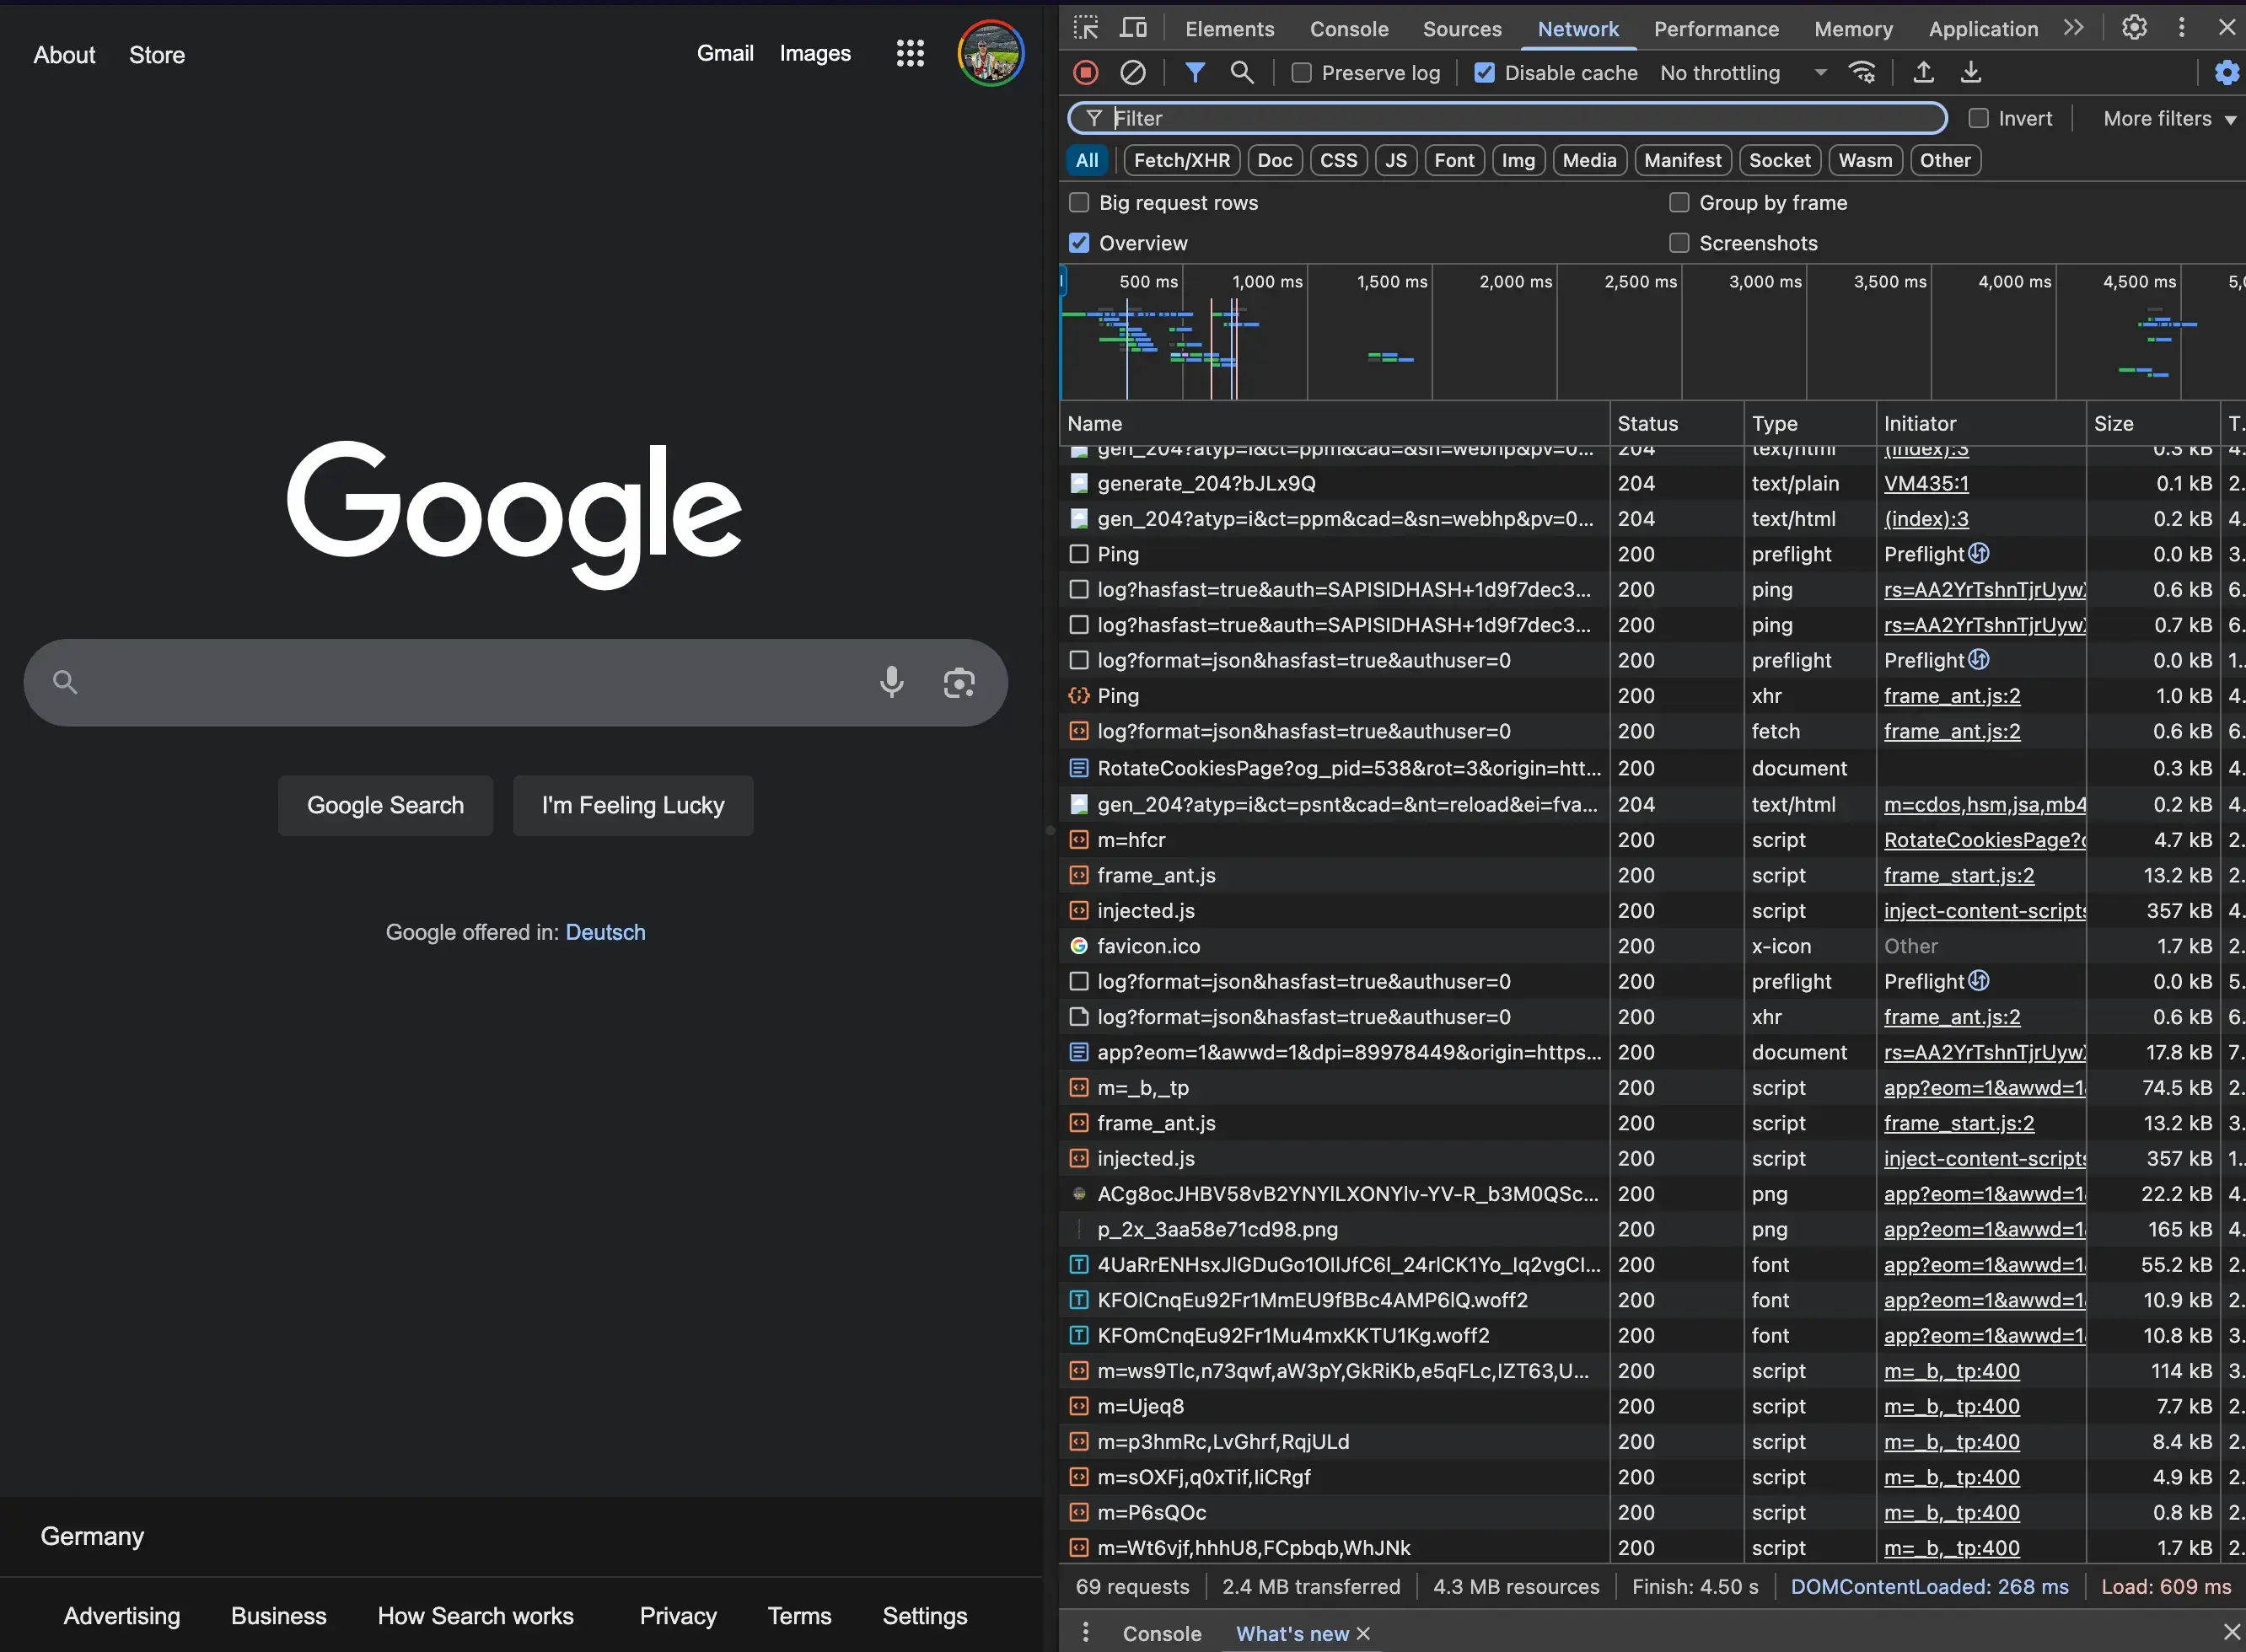Open the blue Network settings gear
Screen dimensions: 2246x1652
point(2227,72)
